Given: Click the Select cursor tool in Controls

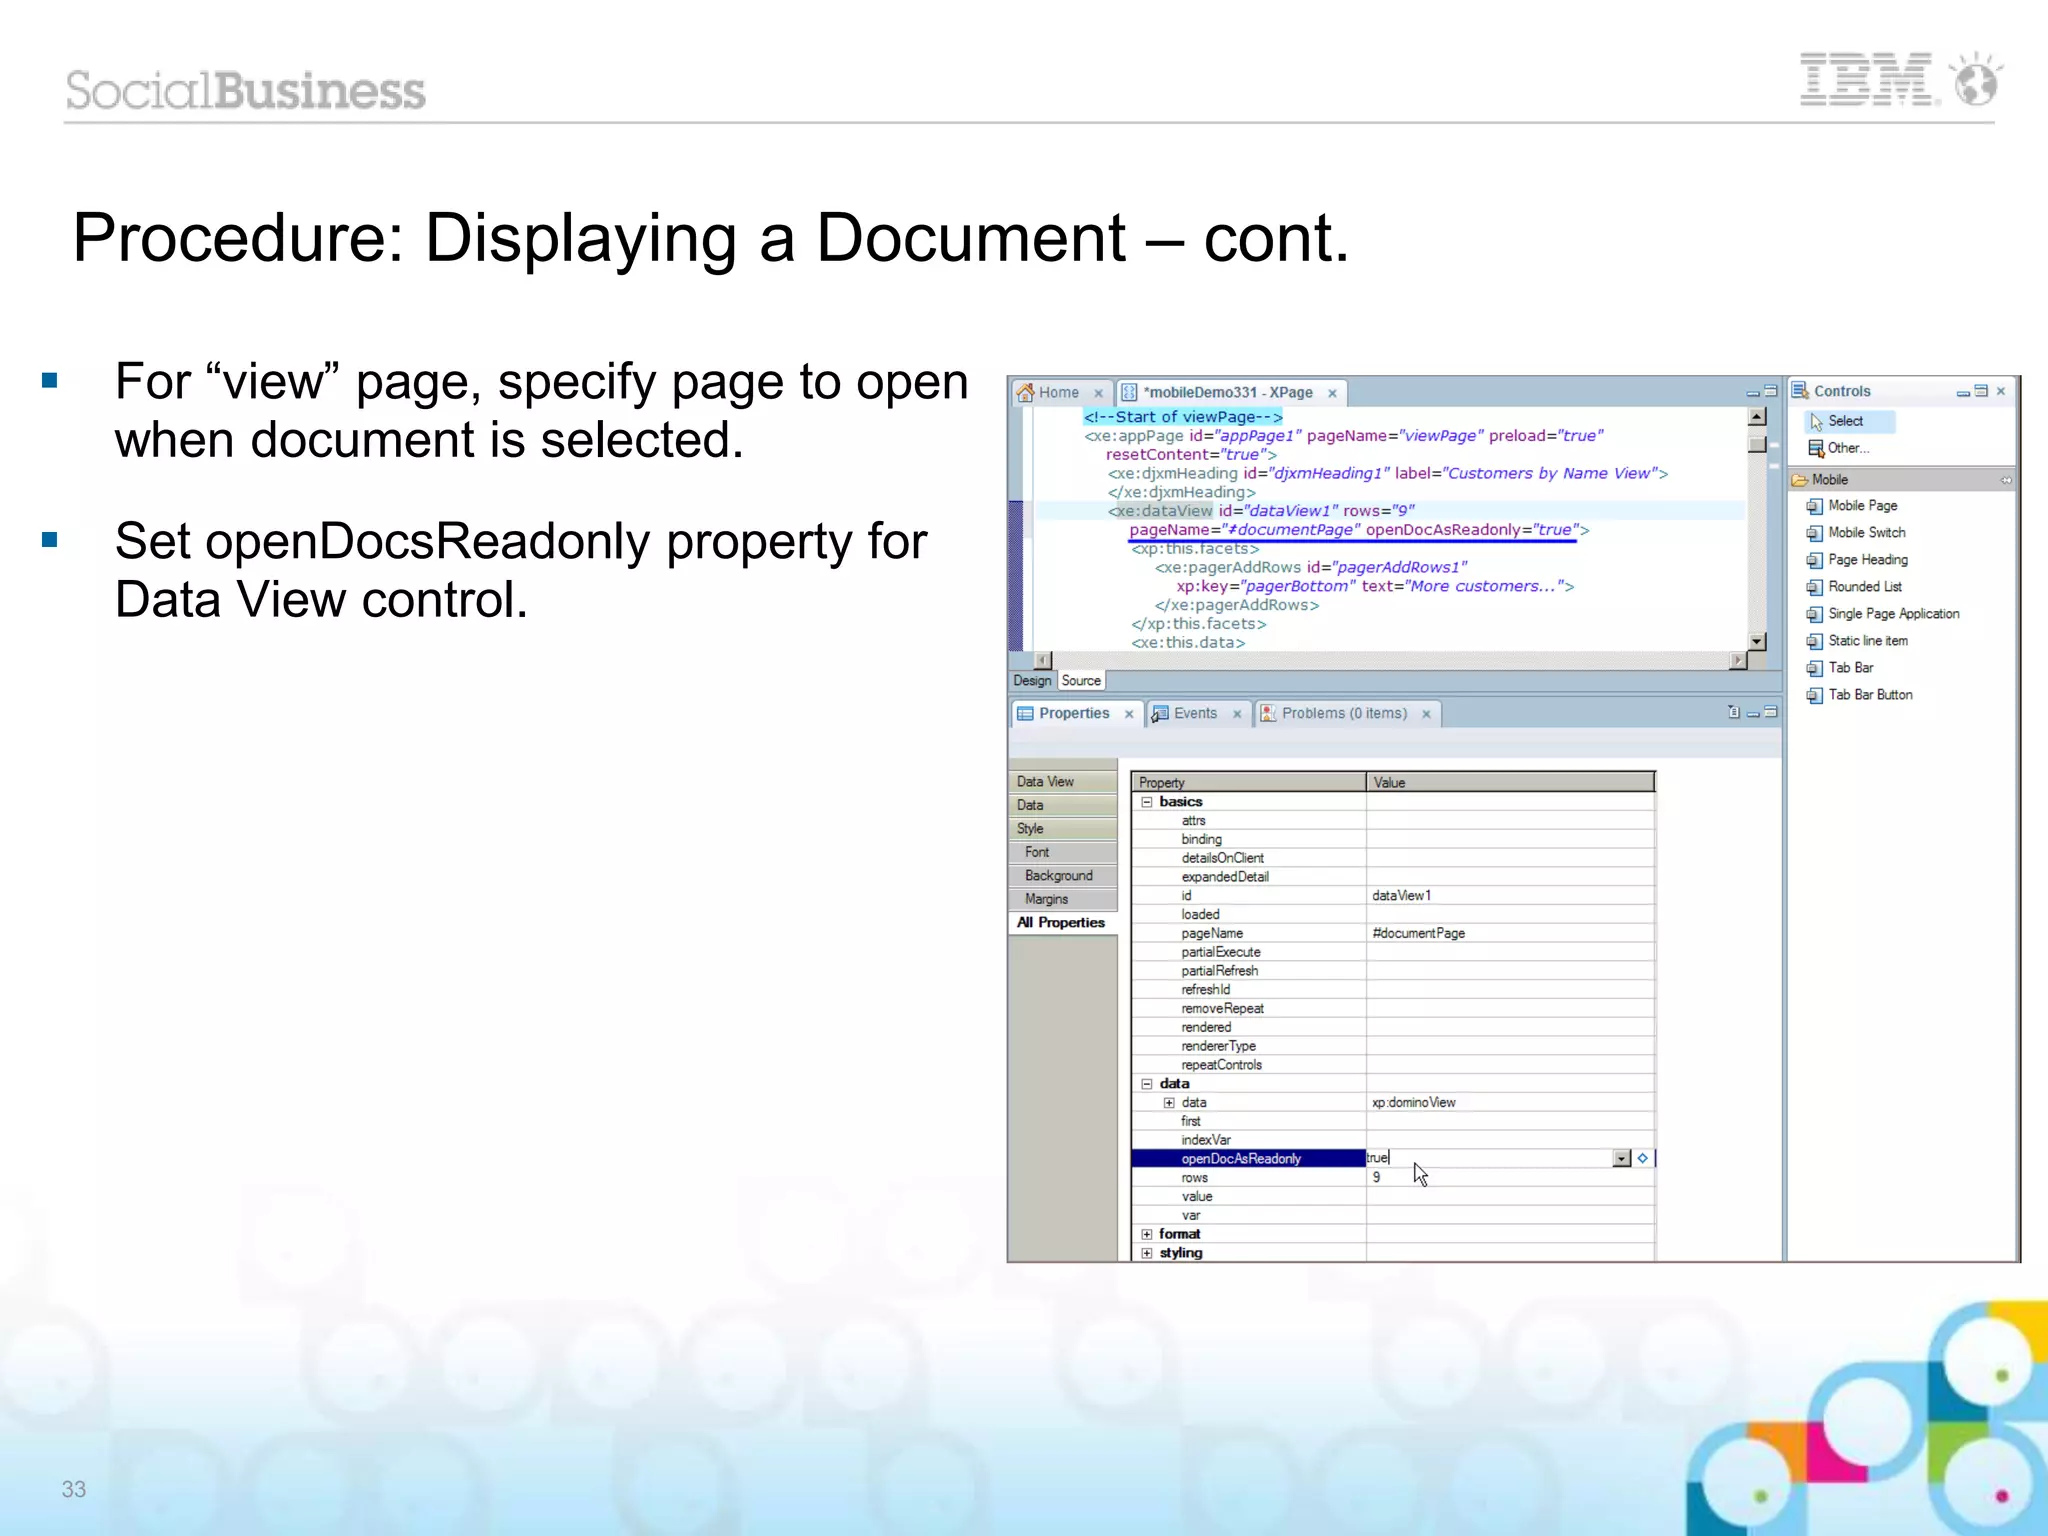Looking at the screenshot, I should tap(1849, 421).
